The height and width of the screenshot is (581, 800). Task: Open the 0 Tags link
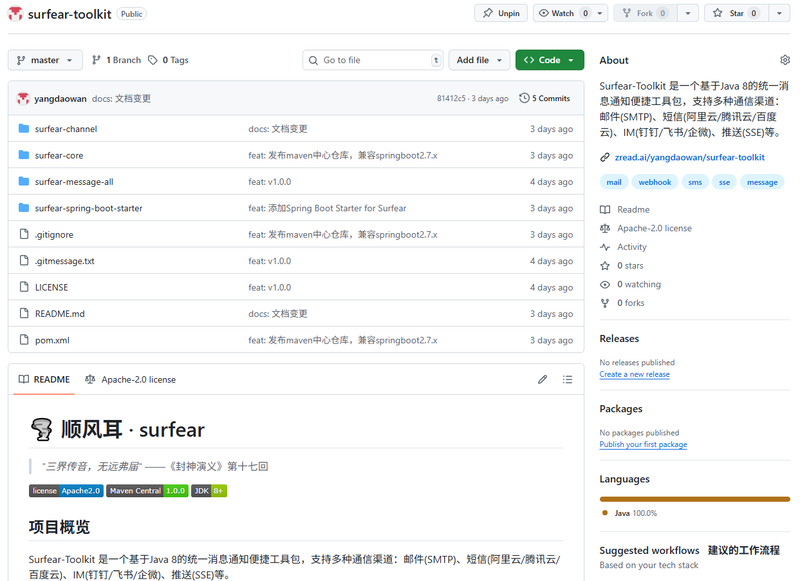pyautogui.click(x=168, y=60)
